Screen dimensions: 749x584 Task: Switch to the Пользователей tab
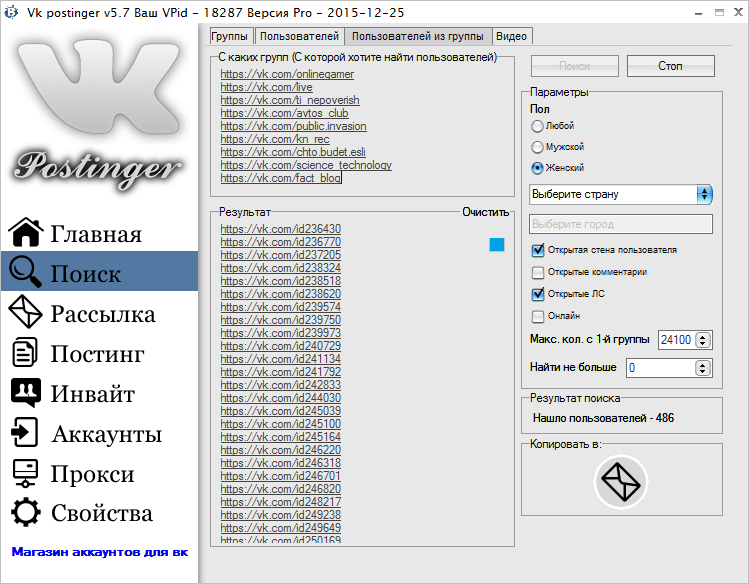299,36
